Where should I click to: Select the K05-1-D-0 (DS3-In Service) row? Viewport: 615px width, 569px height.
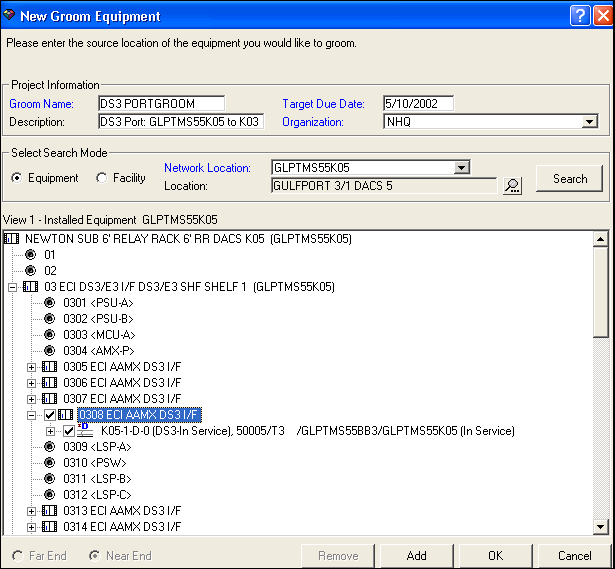pyautogui.click(x=308, y=431)
